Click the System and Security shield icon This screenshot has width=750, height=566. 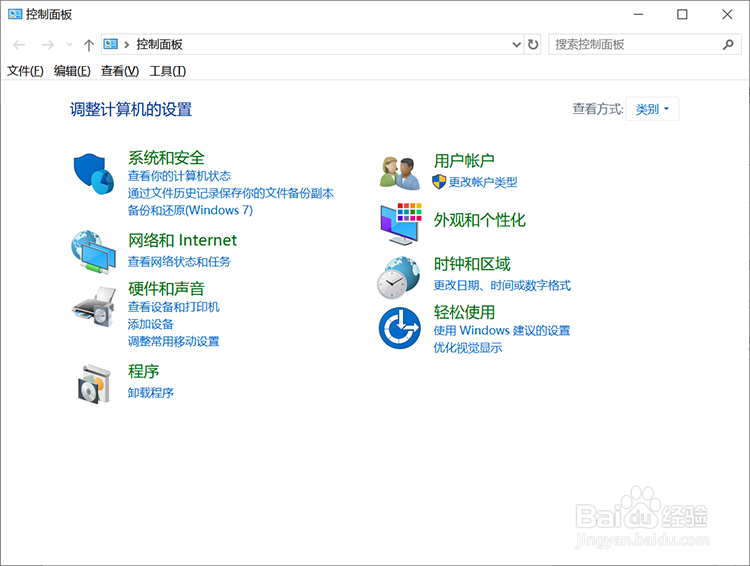[94, 174]
